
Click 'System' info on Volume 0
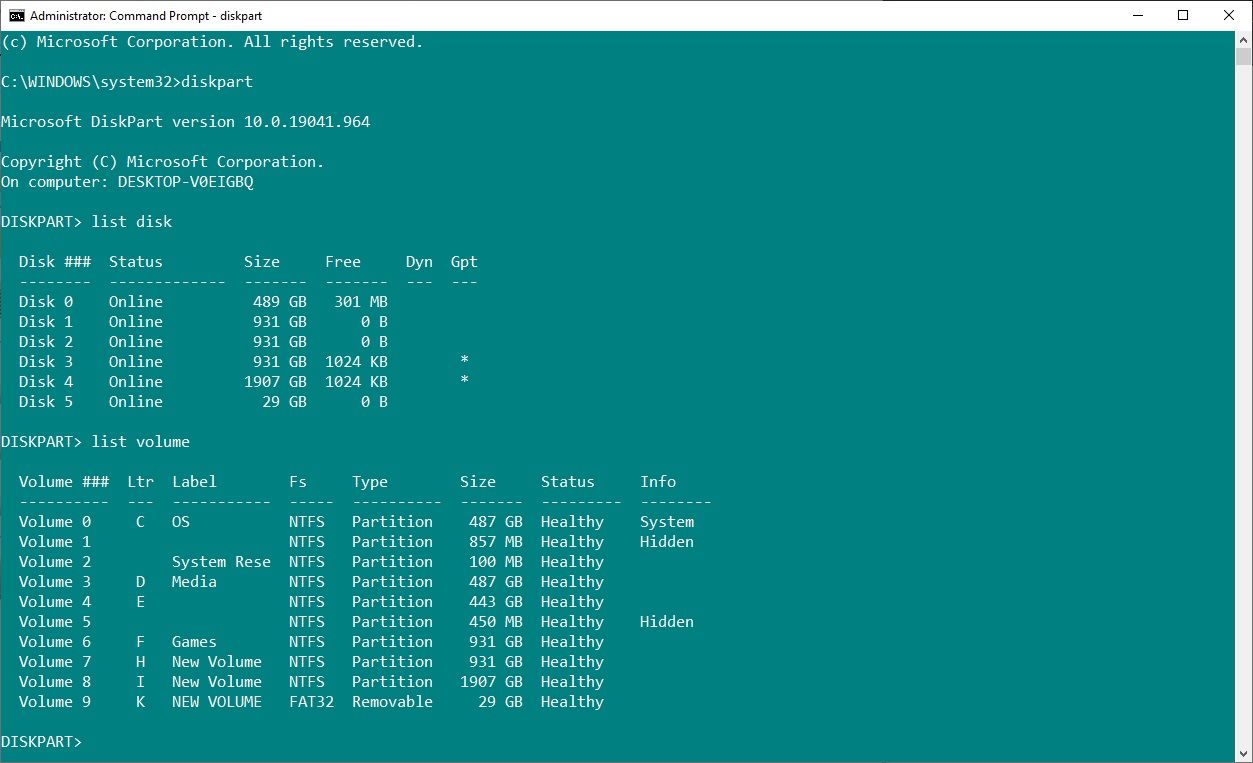(667, 522)
